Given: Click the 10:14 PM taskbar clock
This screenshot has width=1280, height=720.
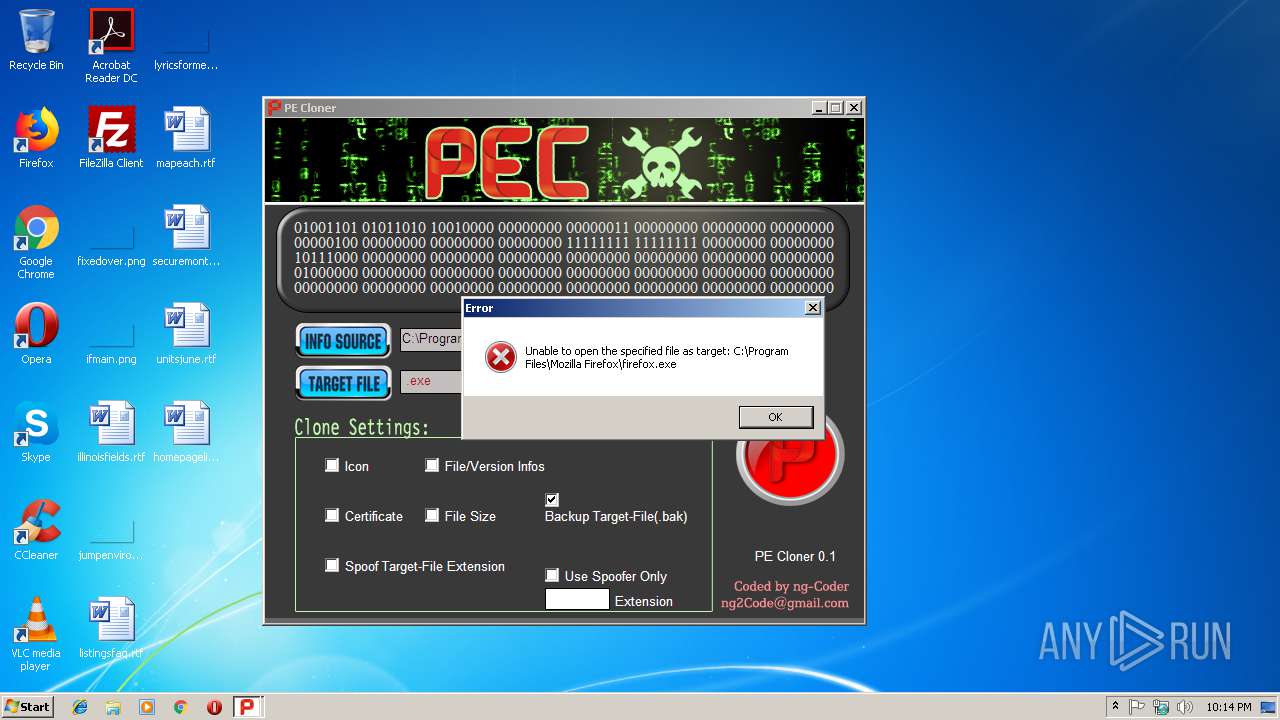Looking at the screenshot, I should click(x=1228, y=707).
